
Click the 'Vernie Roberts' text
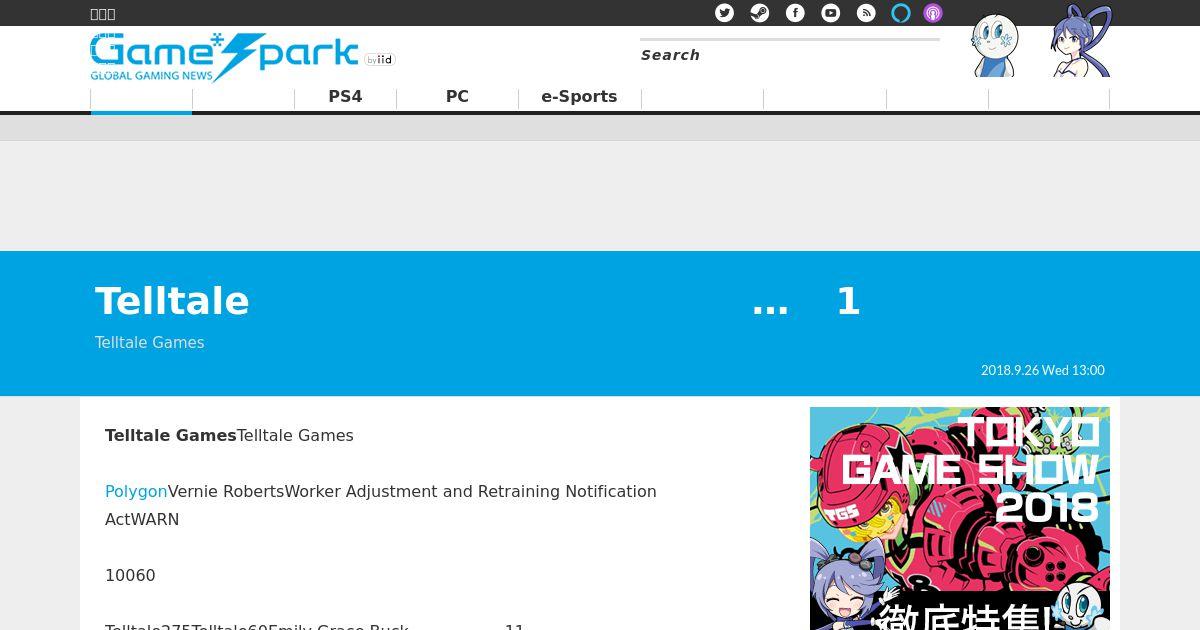226,491
